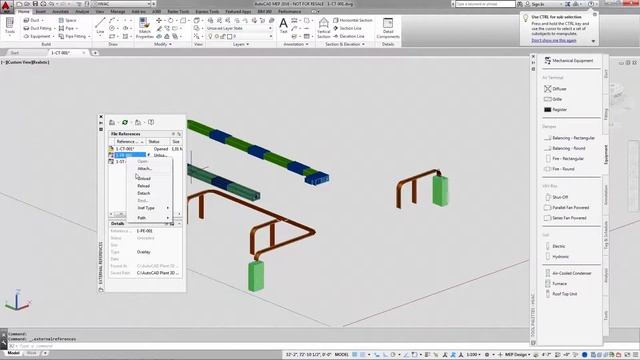Screen dimensions: 640x360
Task: Click the Section Line tool
Action: coord(347,28)
